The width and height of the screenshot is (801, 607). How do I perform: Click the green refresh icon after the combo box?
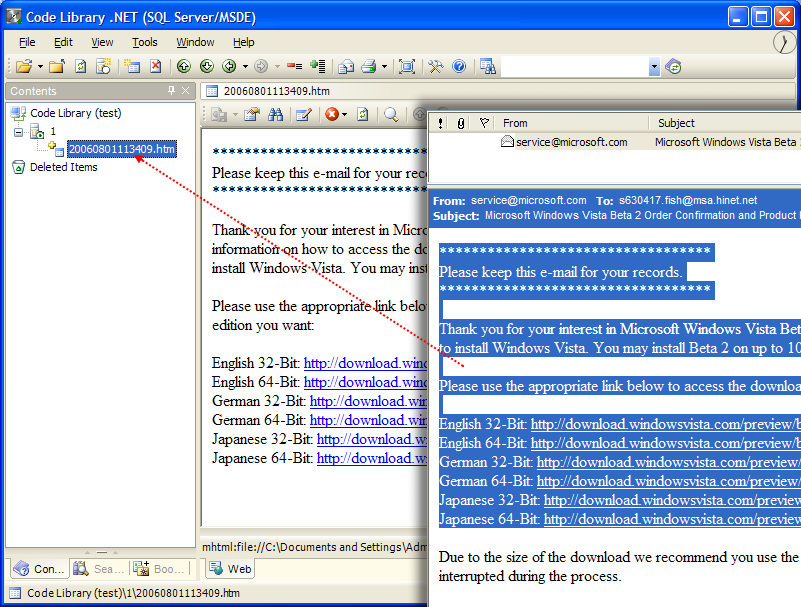pos(673,66)
